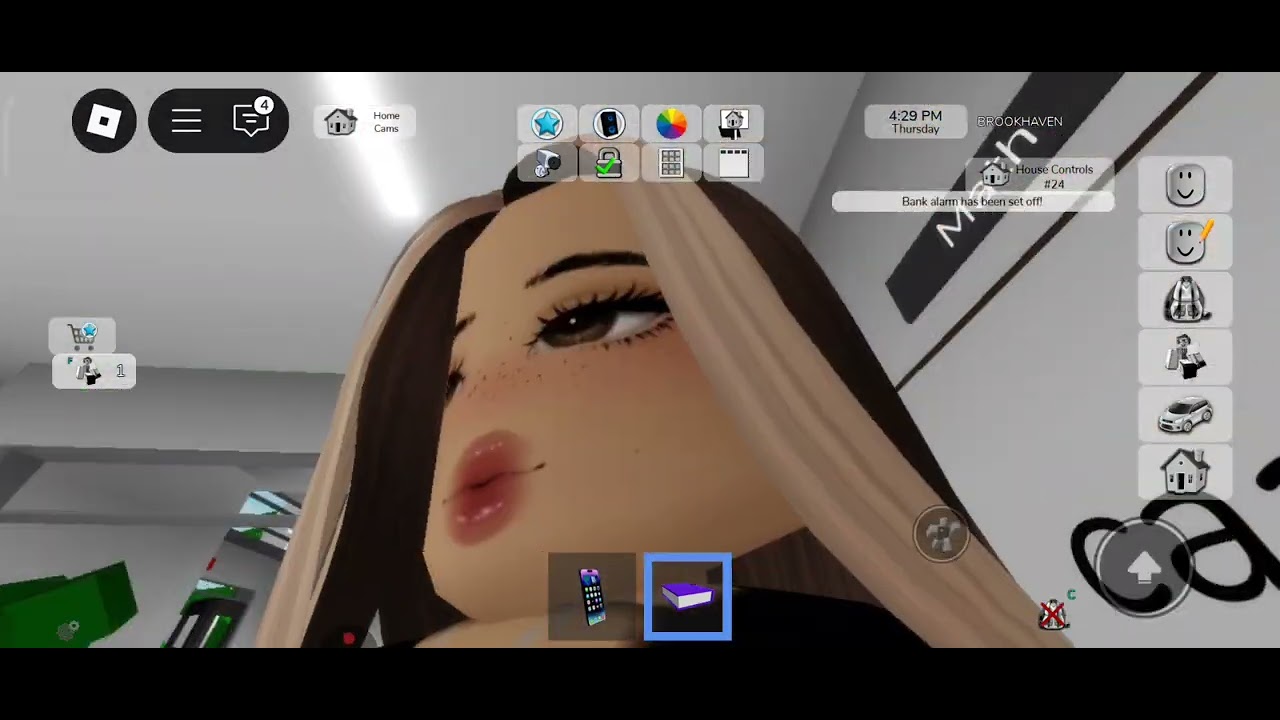
Task: Select the phone in the hotbar
Action: [x=592, y=596]
